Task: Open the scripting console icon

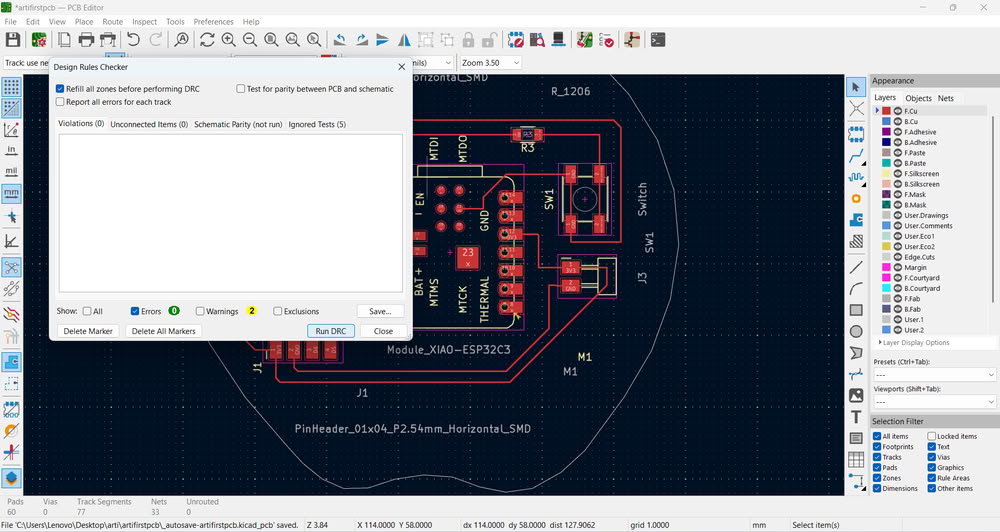Action: (x=658, y=40)
